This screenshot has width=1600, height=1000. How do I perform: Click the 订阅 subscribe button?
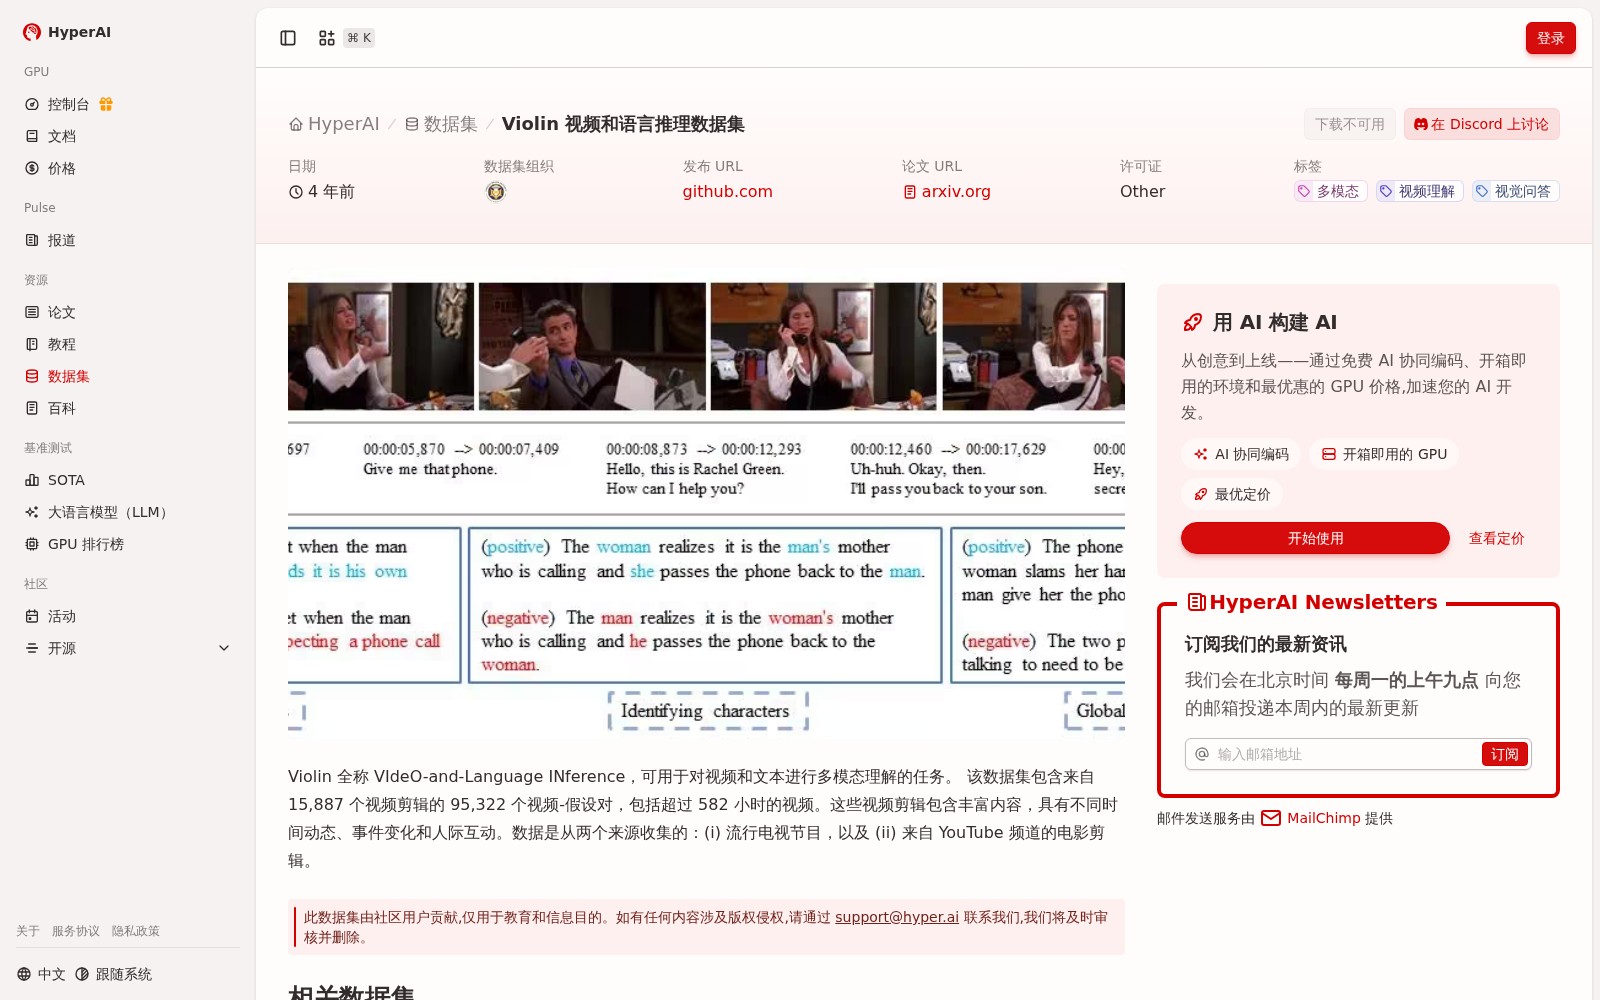1504,754
